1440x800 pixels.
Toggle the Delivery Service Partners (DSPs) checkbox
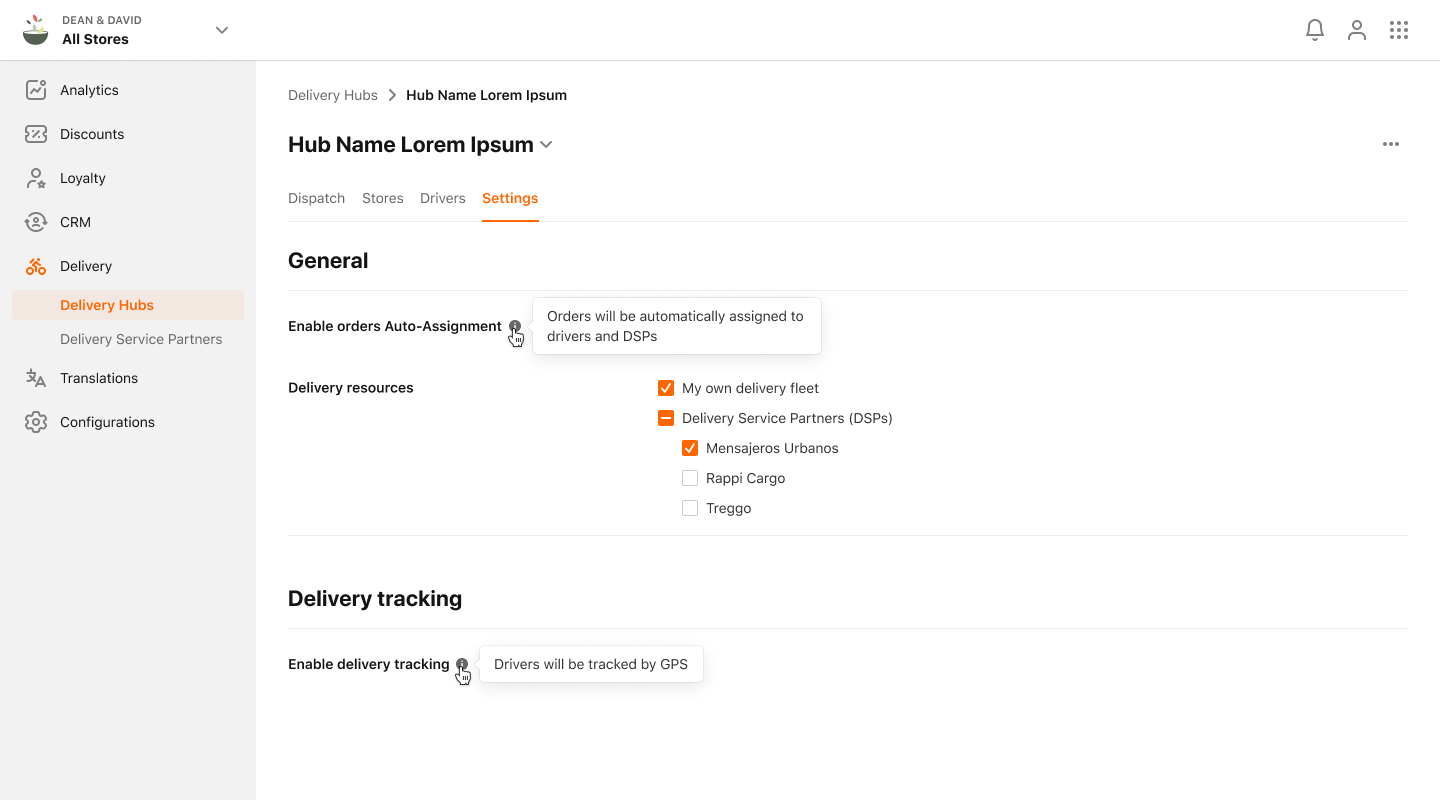point(666,417)
